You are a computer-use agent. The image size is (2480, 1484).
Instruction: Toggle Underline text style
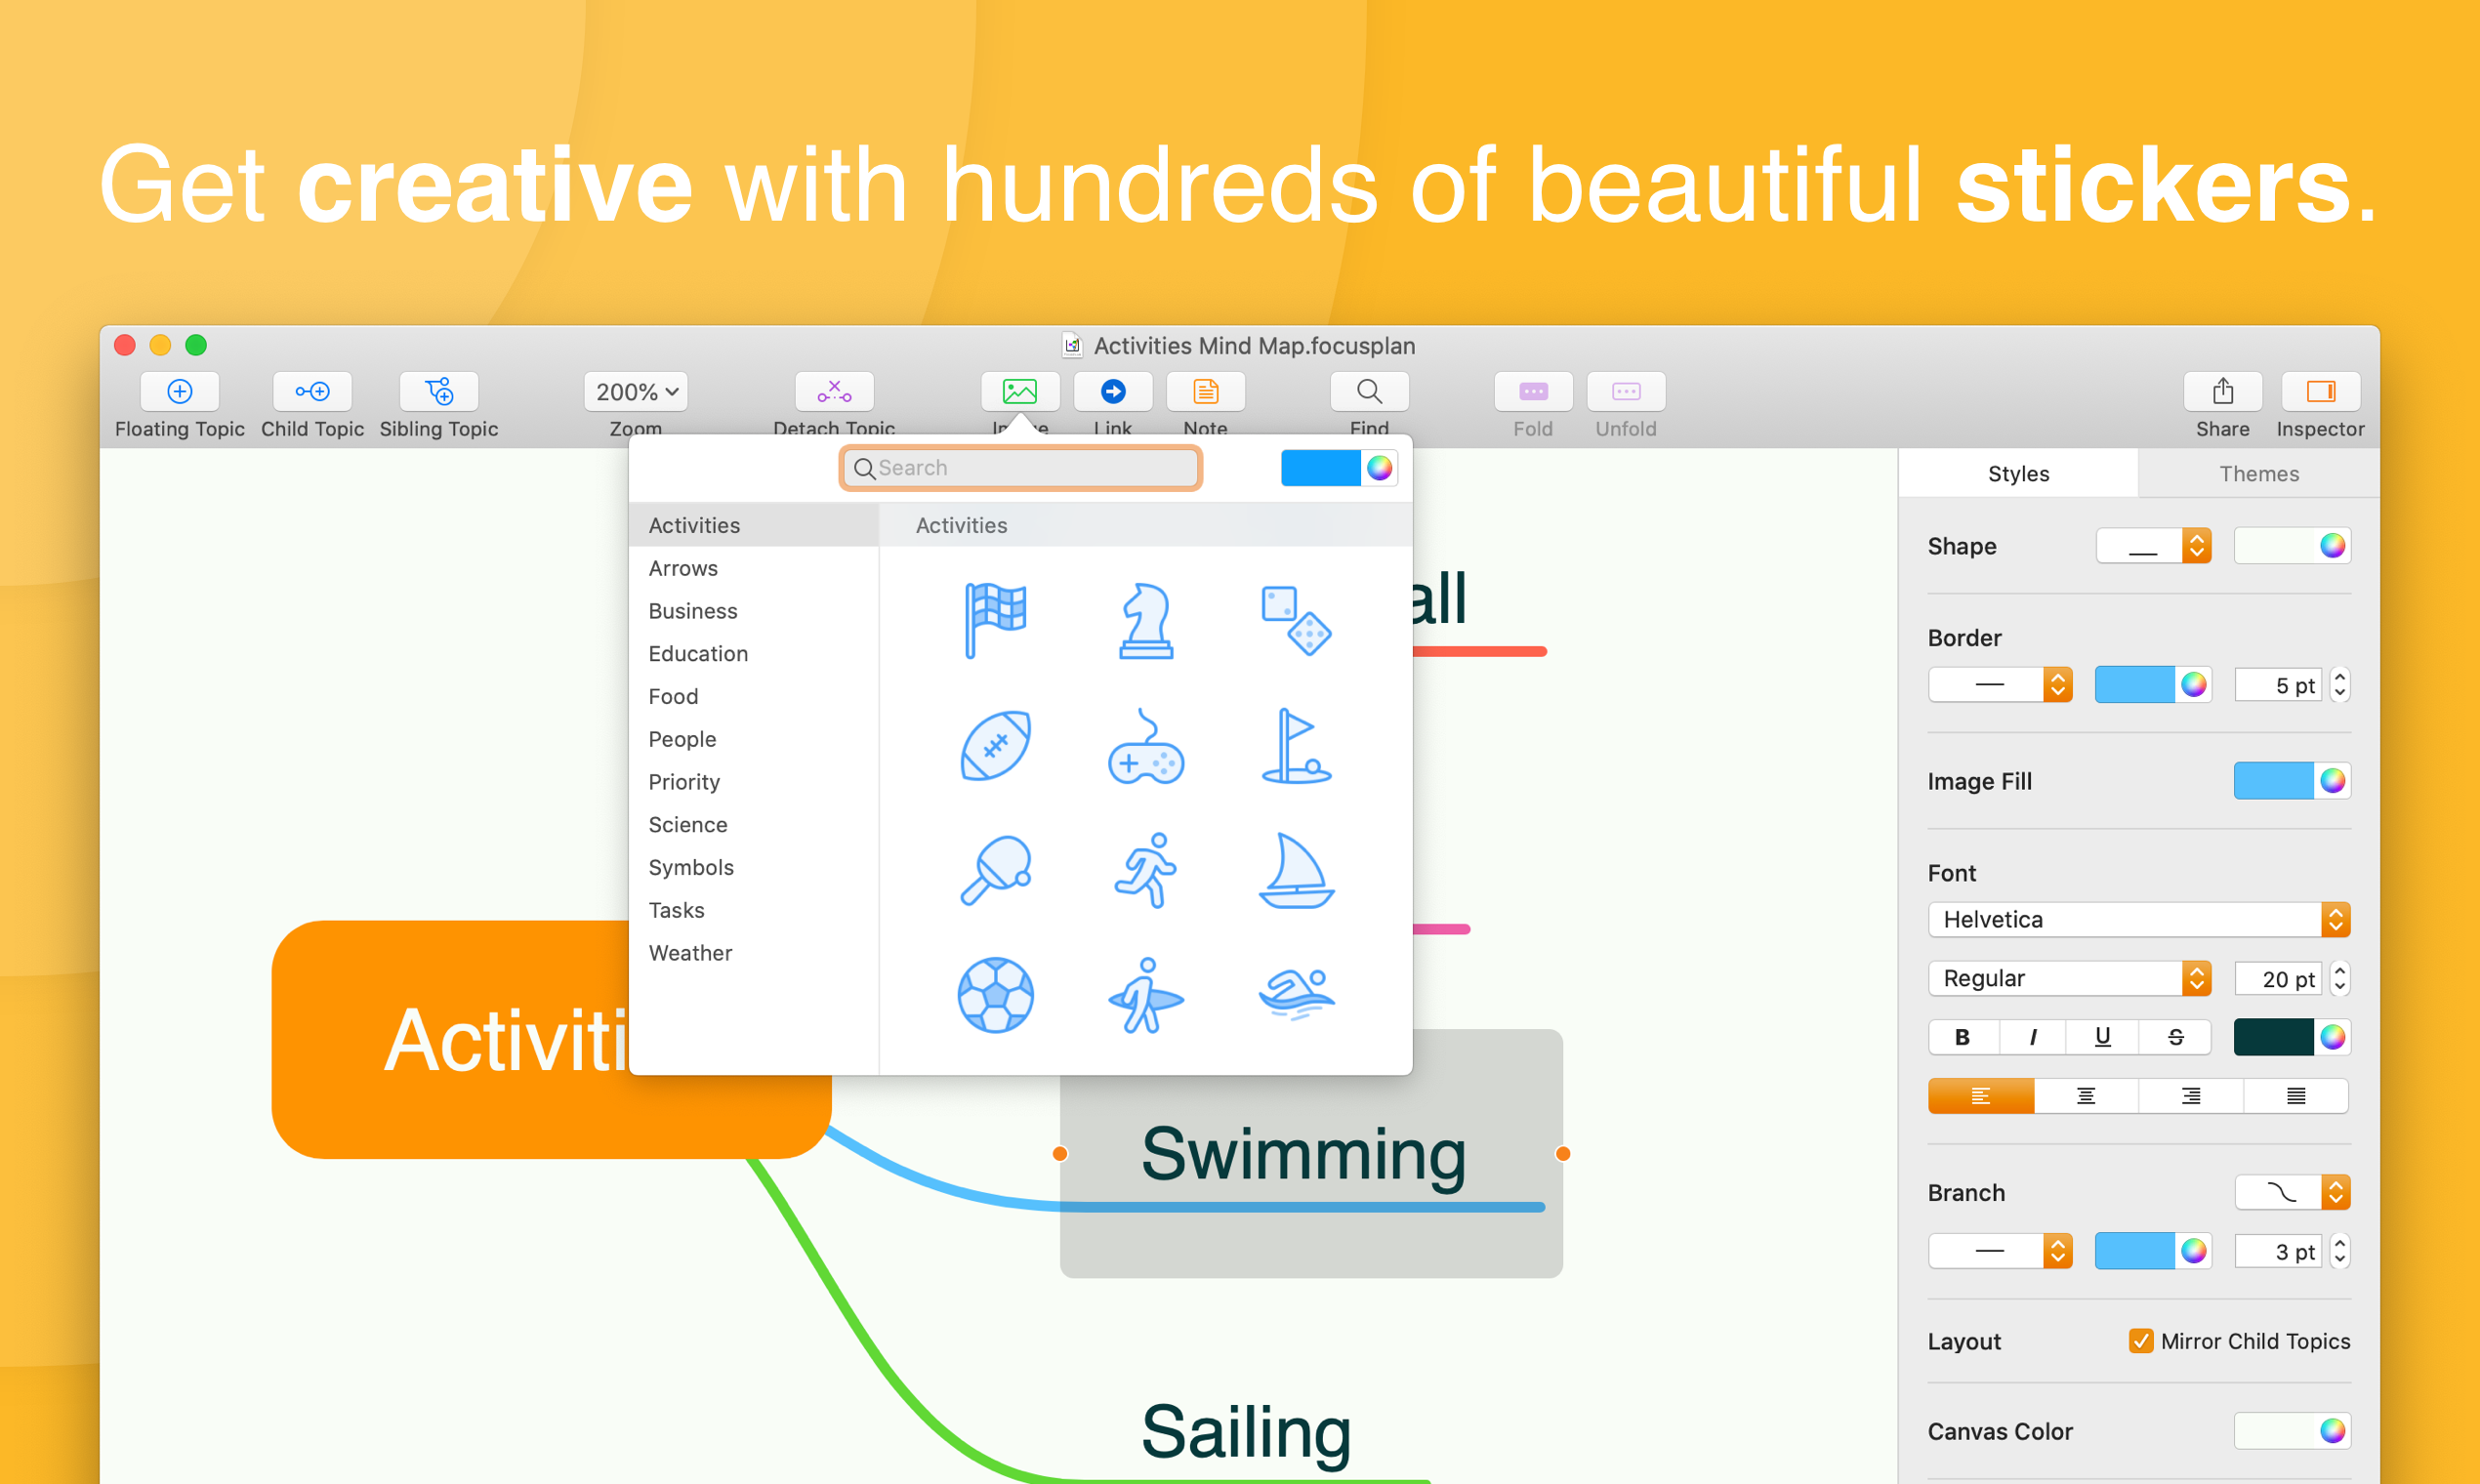coord(2103,1037)
